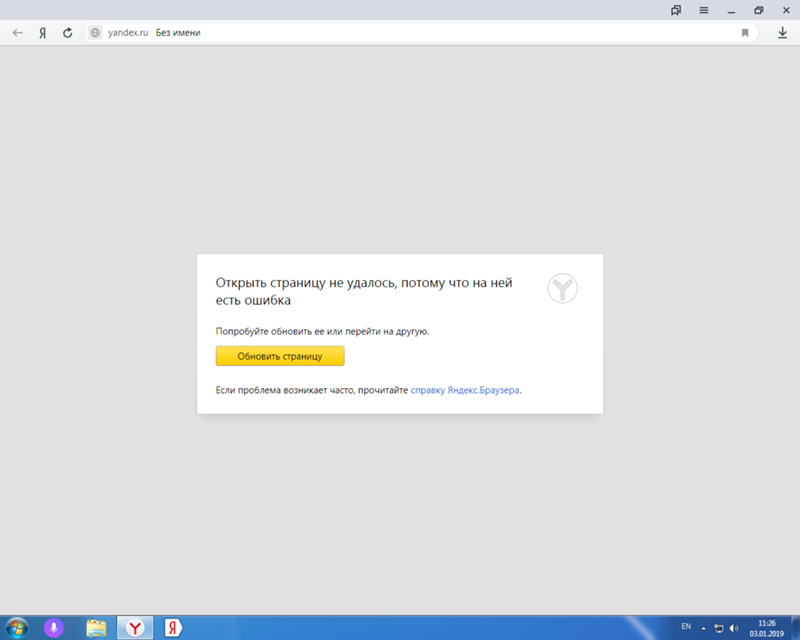Minimize the Yandex Browser window

731,11
